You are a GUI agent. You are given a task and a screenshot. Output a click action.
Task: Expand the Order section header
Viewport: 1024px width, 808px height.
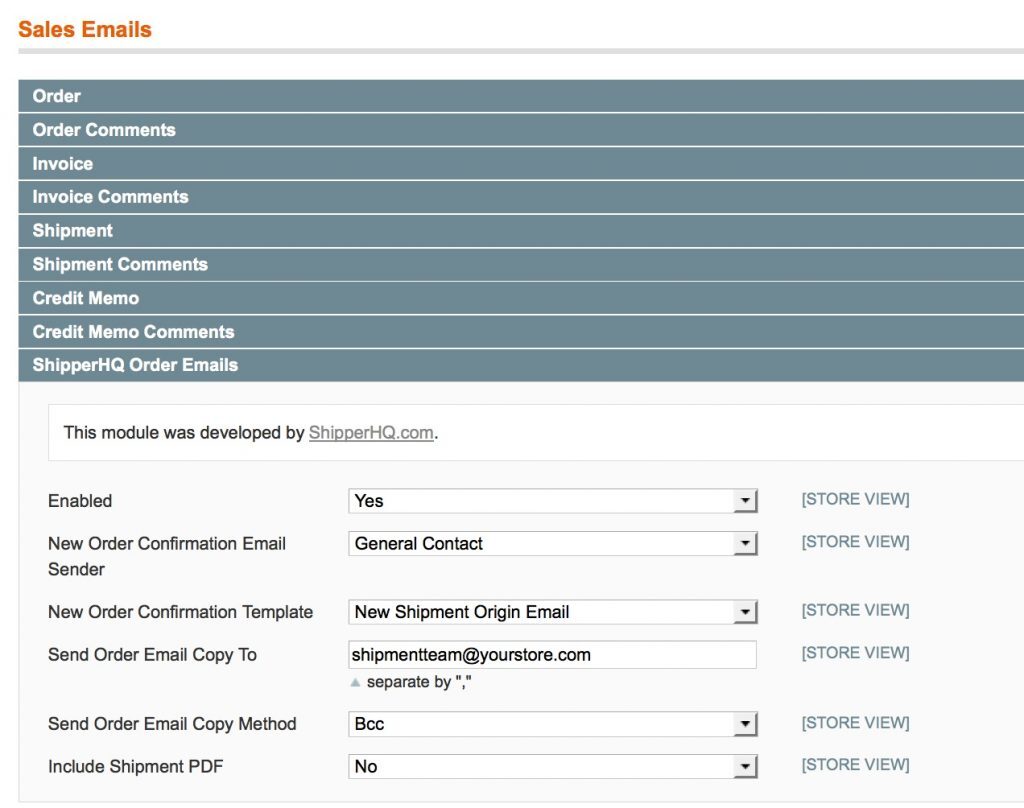tap(57, 96)
